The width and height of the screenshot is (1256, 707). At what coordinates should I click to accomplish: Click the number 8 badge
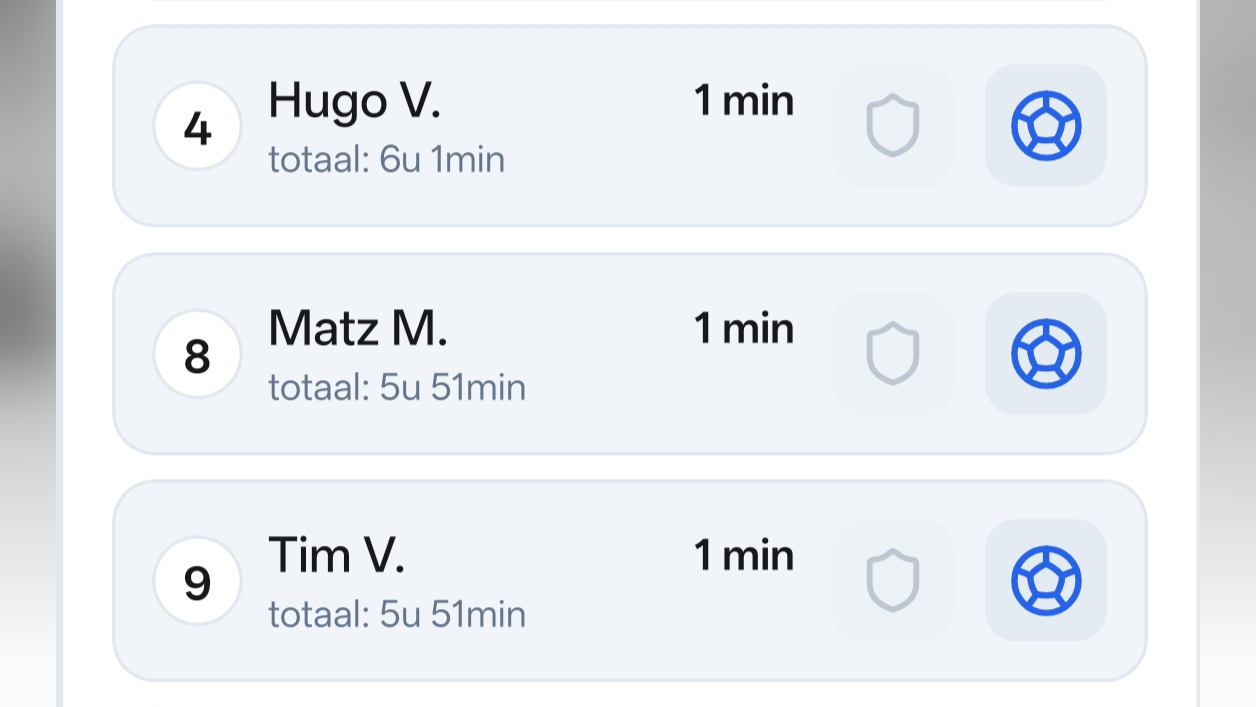pos(197,354)
